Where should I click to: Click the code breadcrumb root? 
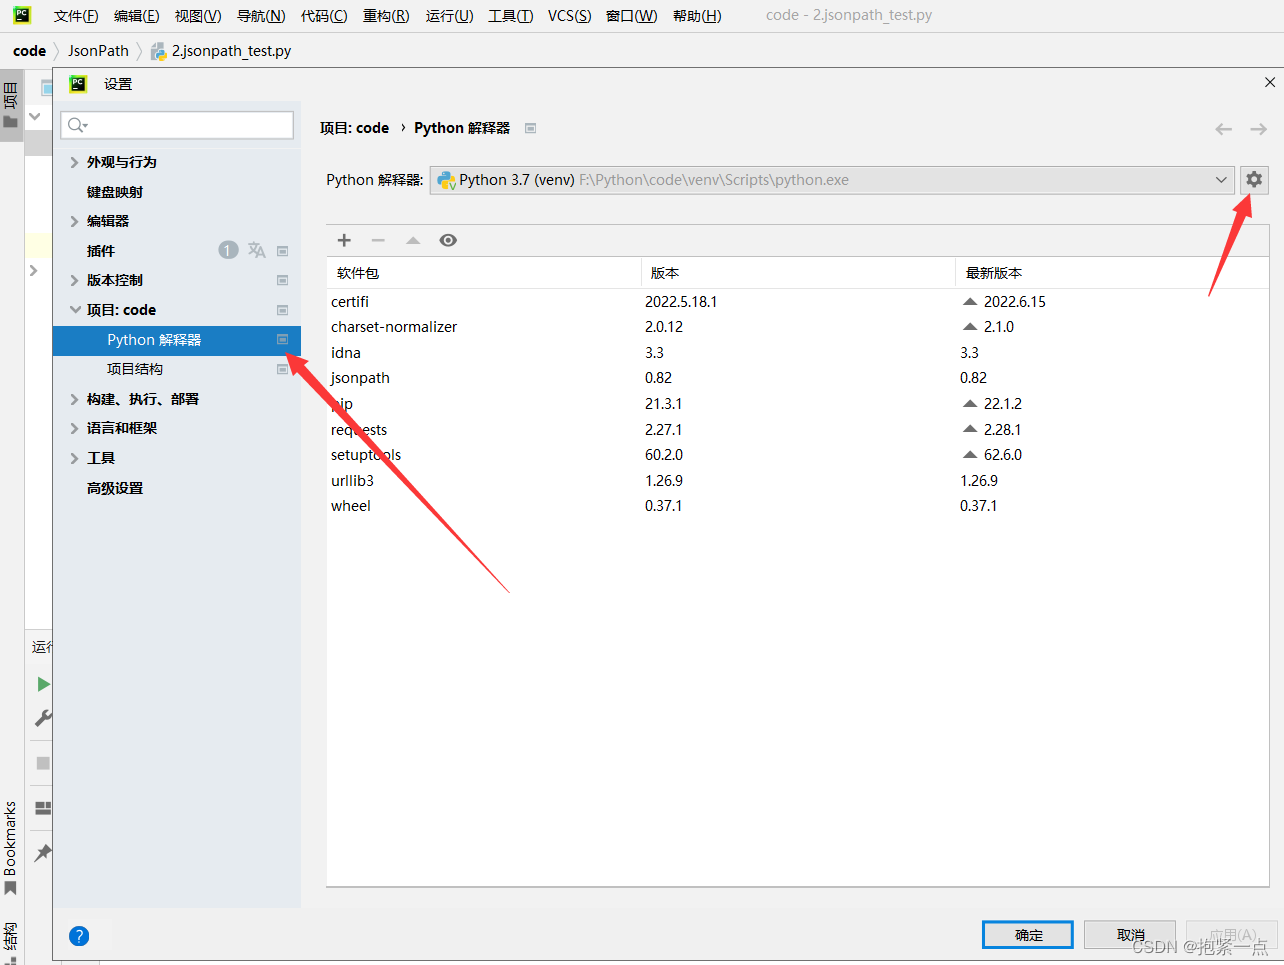click(x=29, y=51)
